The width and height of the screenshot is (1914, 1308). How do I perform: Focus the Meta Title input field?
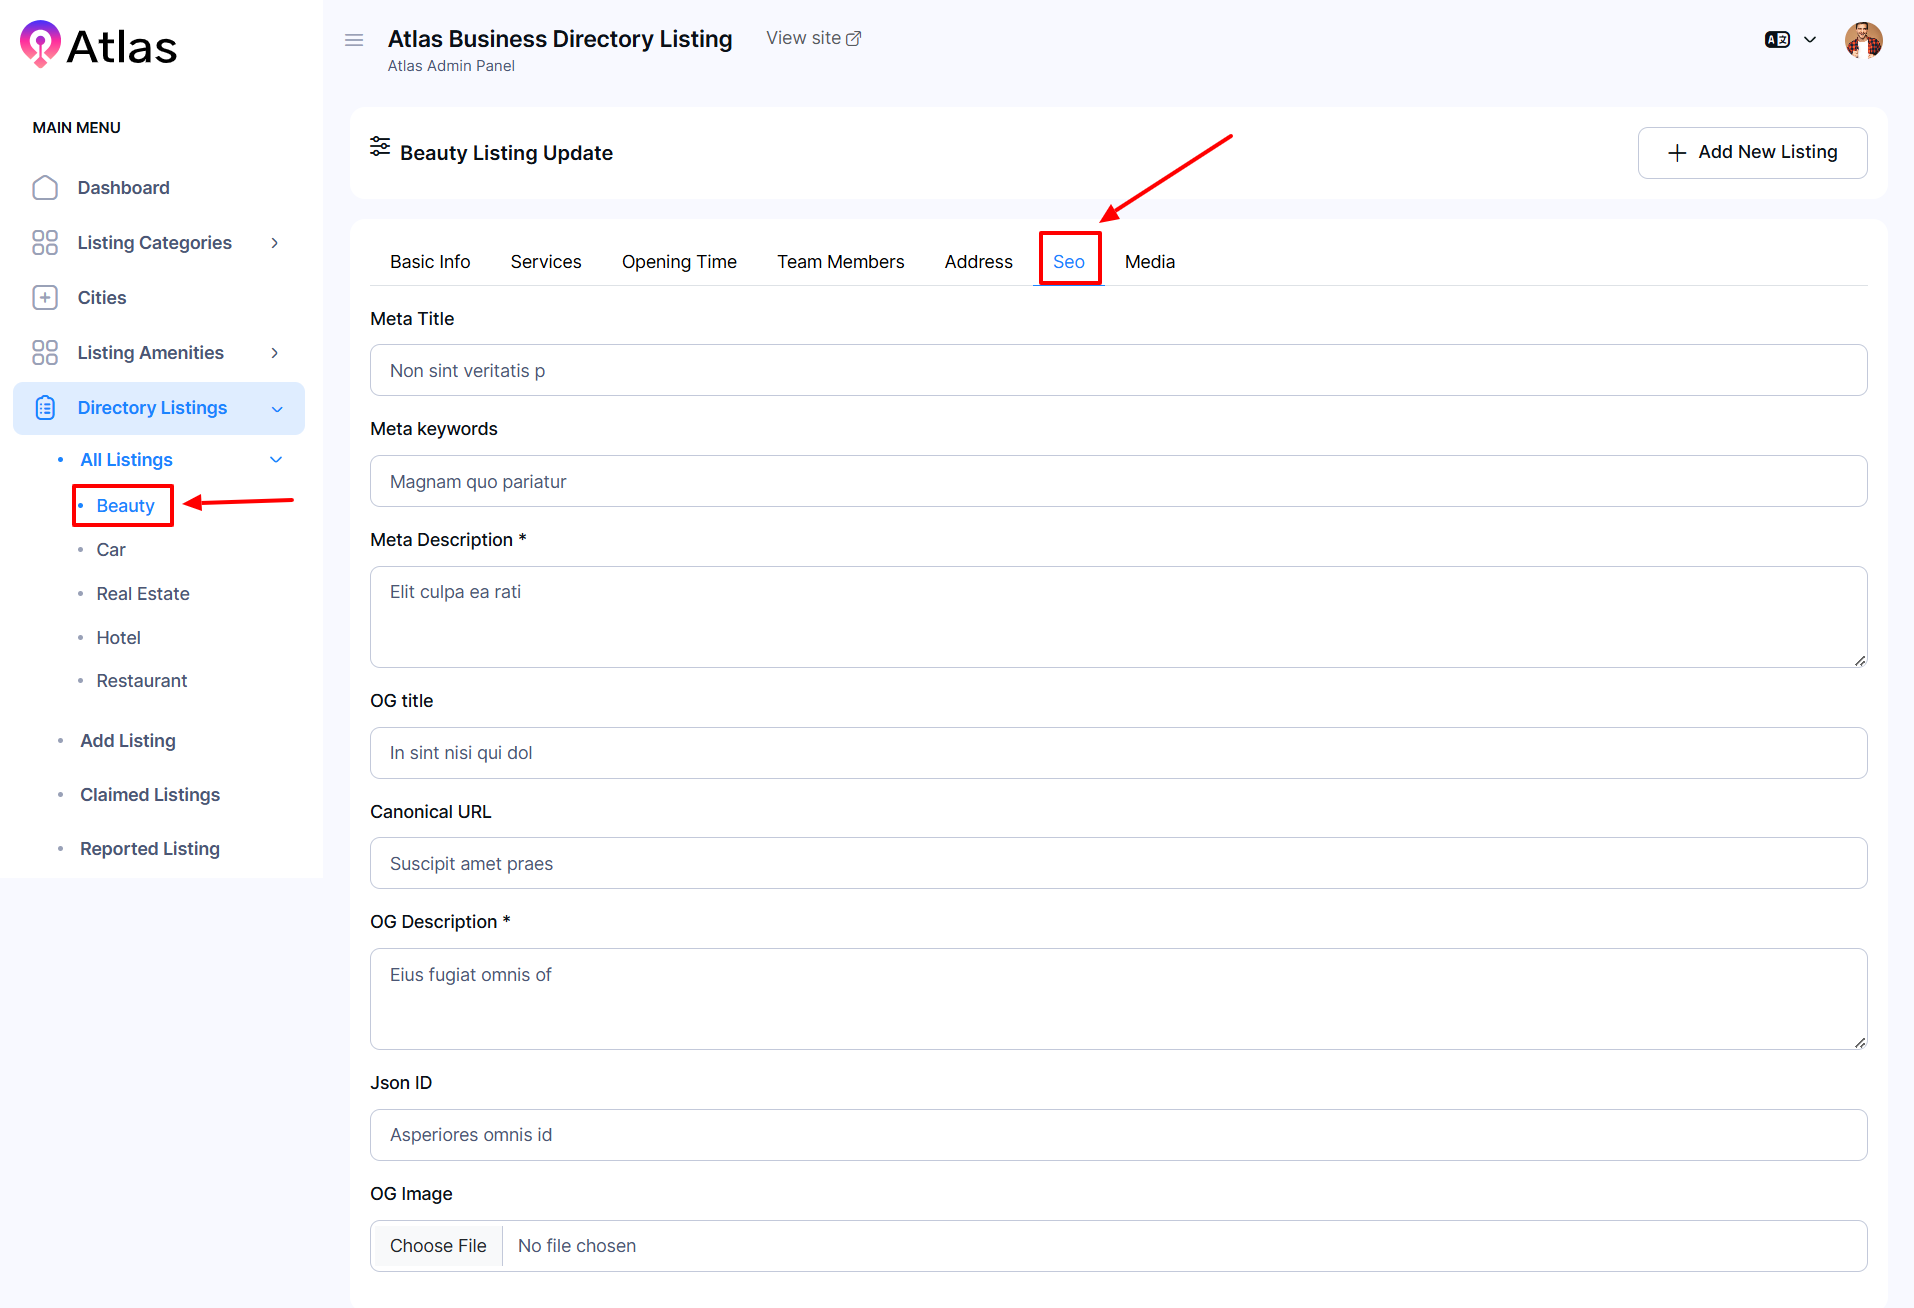click(1118, 371)
